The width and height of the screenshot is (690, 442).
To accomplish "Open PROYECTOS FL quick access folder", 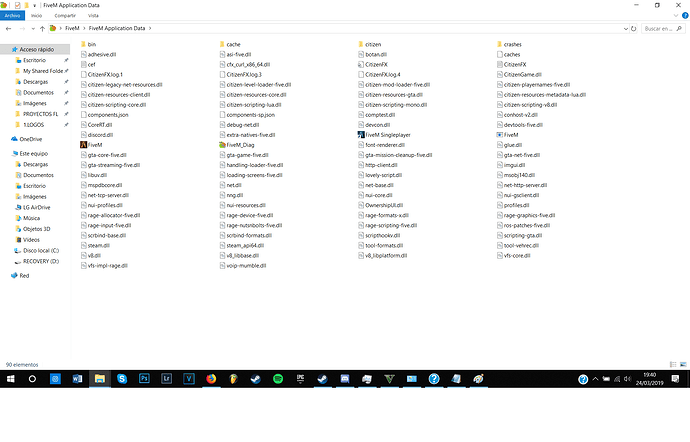I will point(40,114).
